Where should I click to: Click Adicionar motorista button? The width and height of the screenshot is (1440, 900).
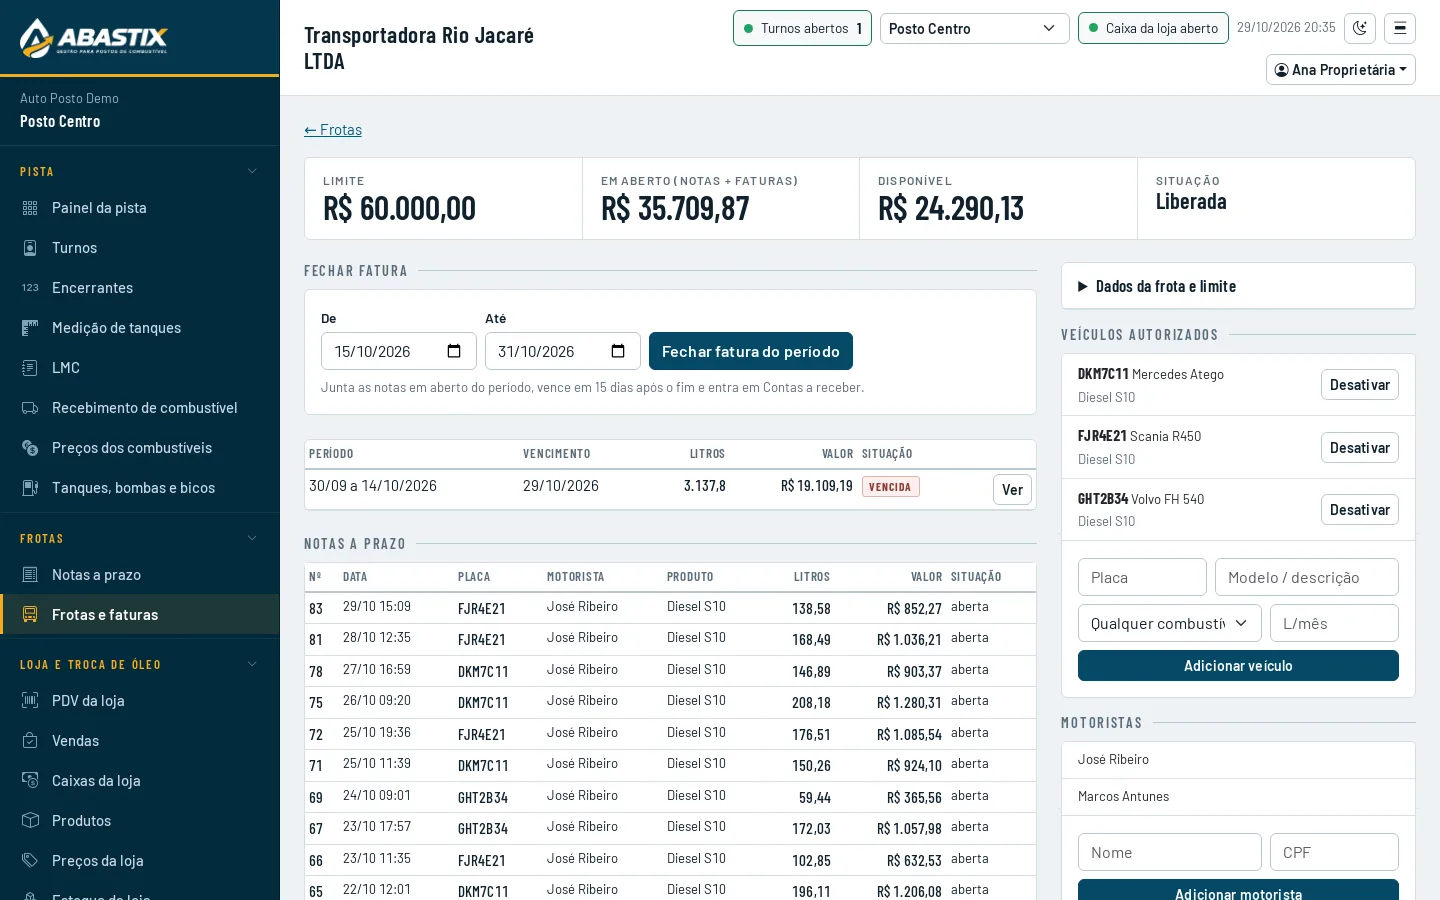[1238, 890]
